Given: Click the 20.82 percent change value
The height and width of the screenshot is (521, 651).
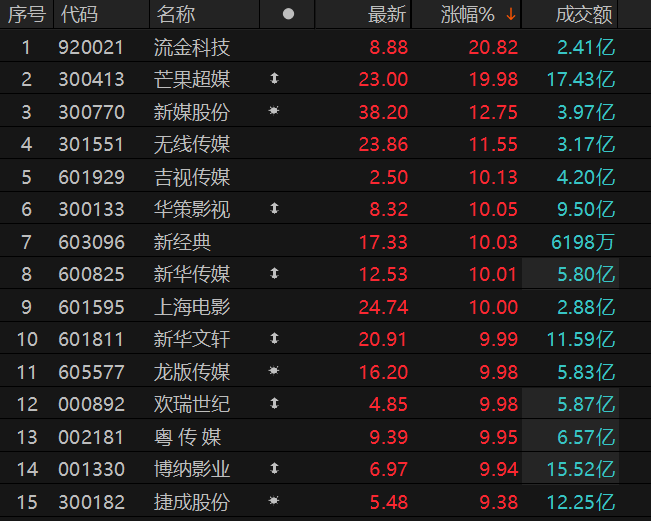Looking at the screenshot, I should 493,47.
